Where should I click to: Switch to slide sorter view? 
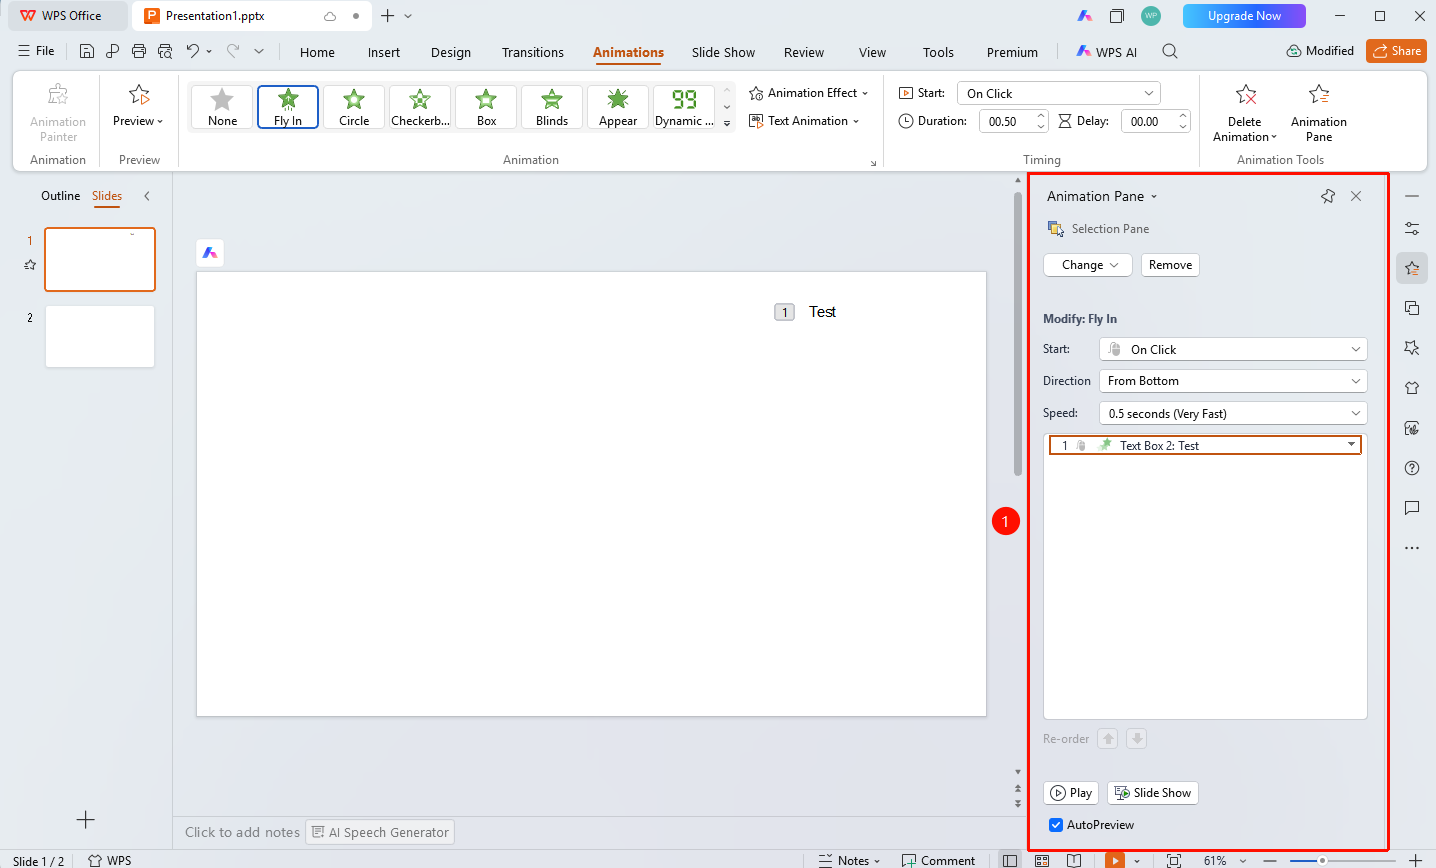tap(1042, 860)
